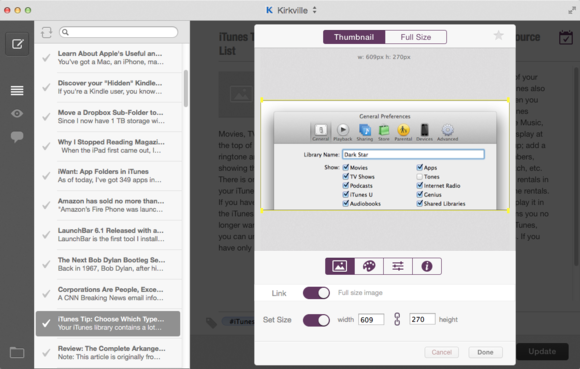Click the image placeholder icon in the post
This screenshot has width=580, height=369.
tap(241, 94)
